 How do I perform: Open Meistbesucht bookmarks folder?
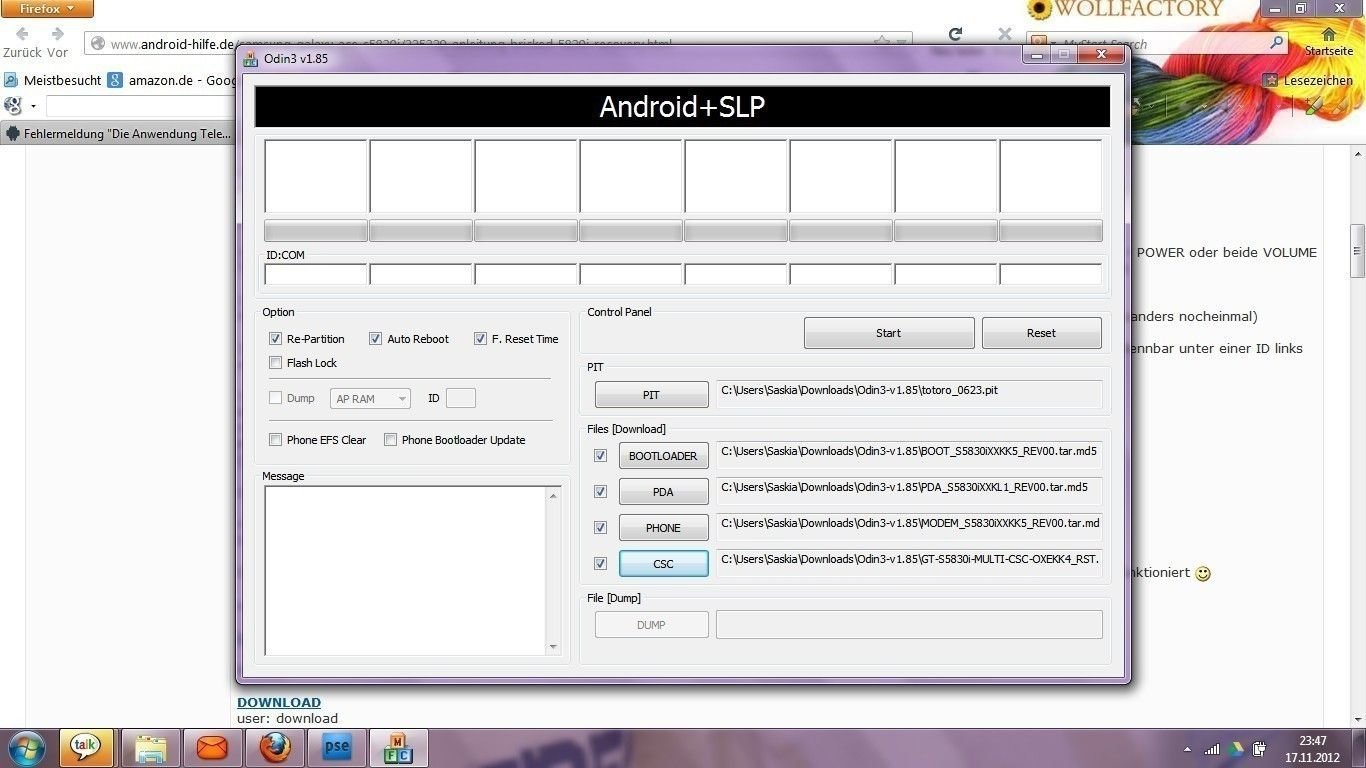click(x=52, y=80)
